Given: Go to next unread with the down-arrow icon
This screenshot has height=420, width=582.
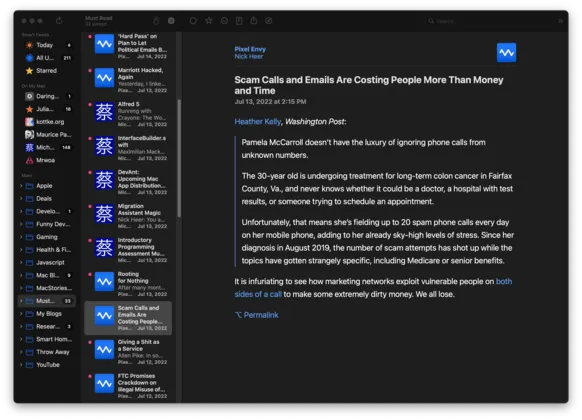Looking at the screenshot, I should point(224,21).
